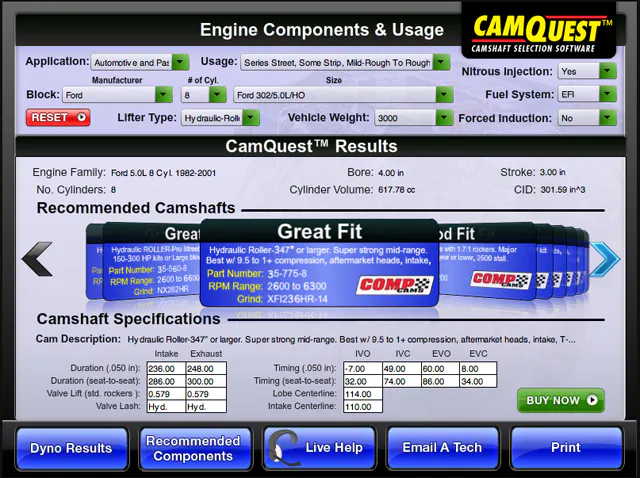640x478 pixels.
Task: Open the block Manufacturer dropdown showing Ford
Action: click(x=118, y=95)
